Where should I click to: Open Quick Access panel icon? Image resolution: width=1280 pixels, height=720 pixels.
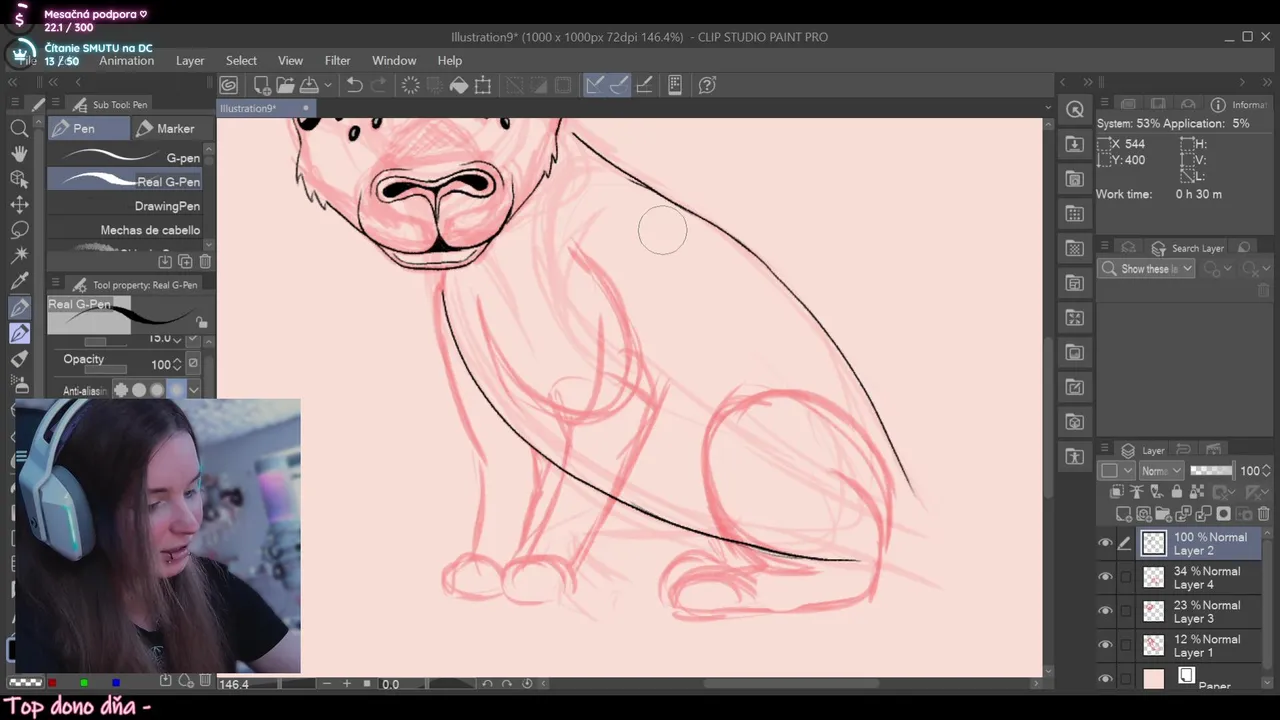click(1075, 109)
